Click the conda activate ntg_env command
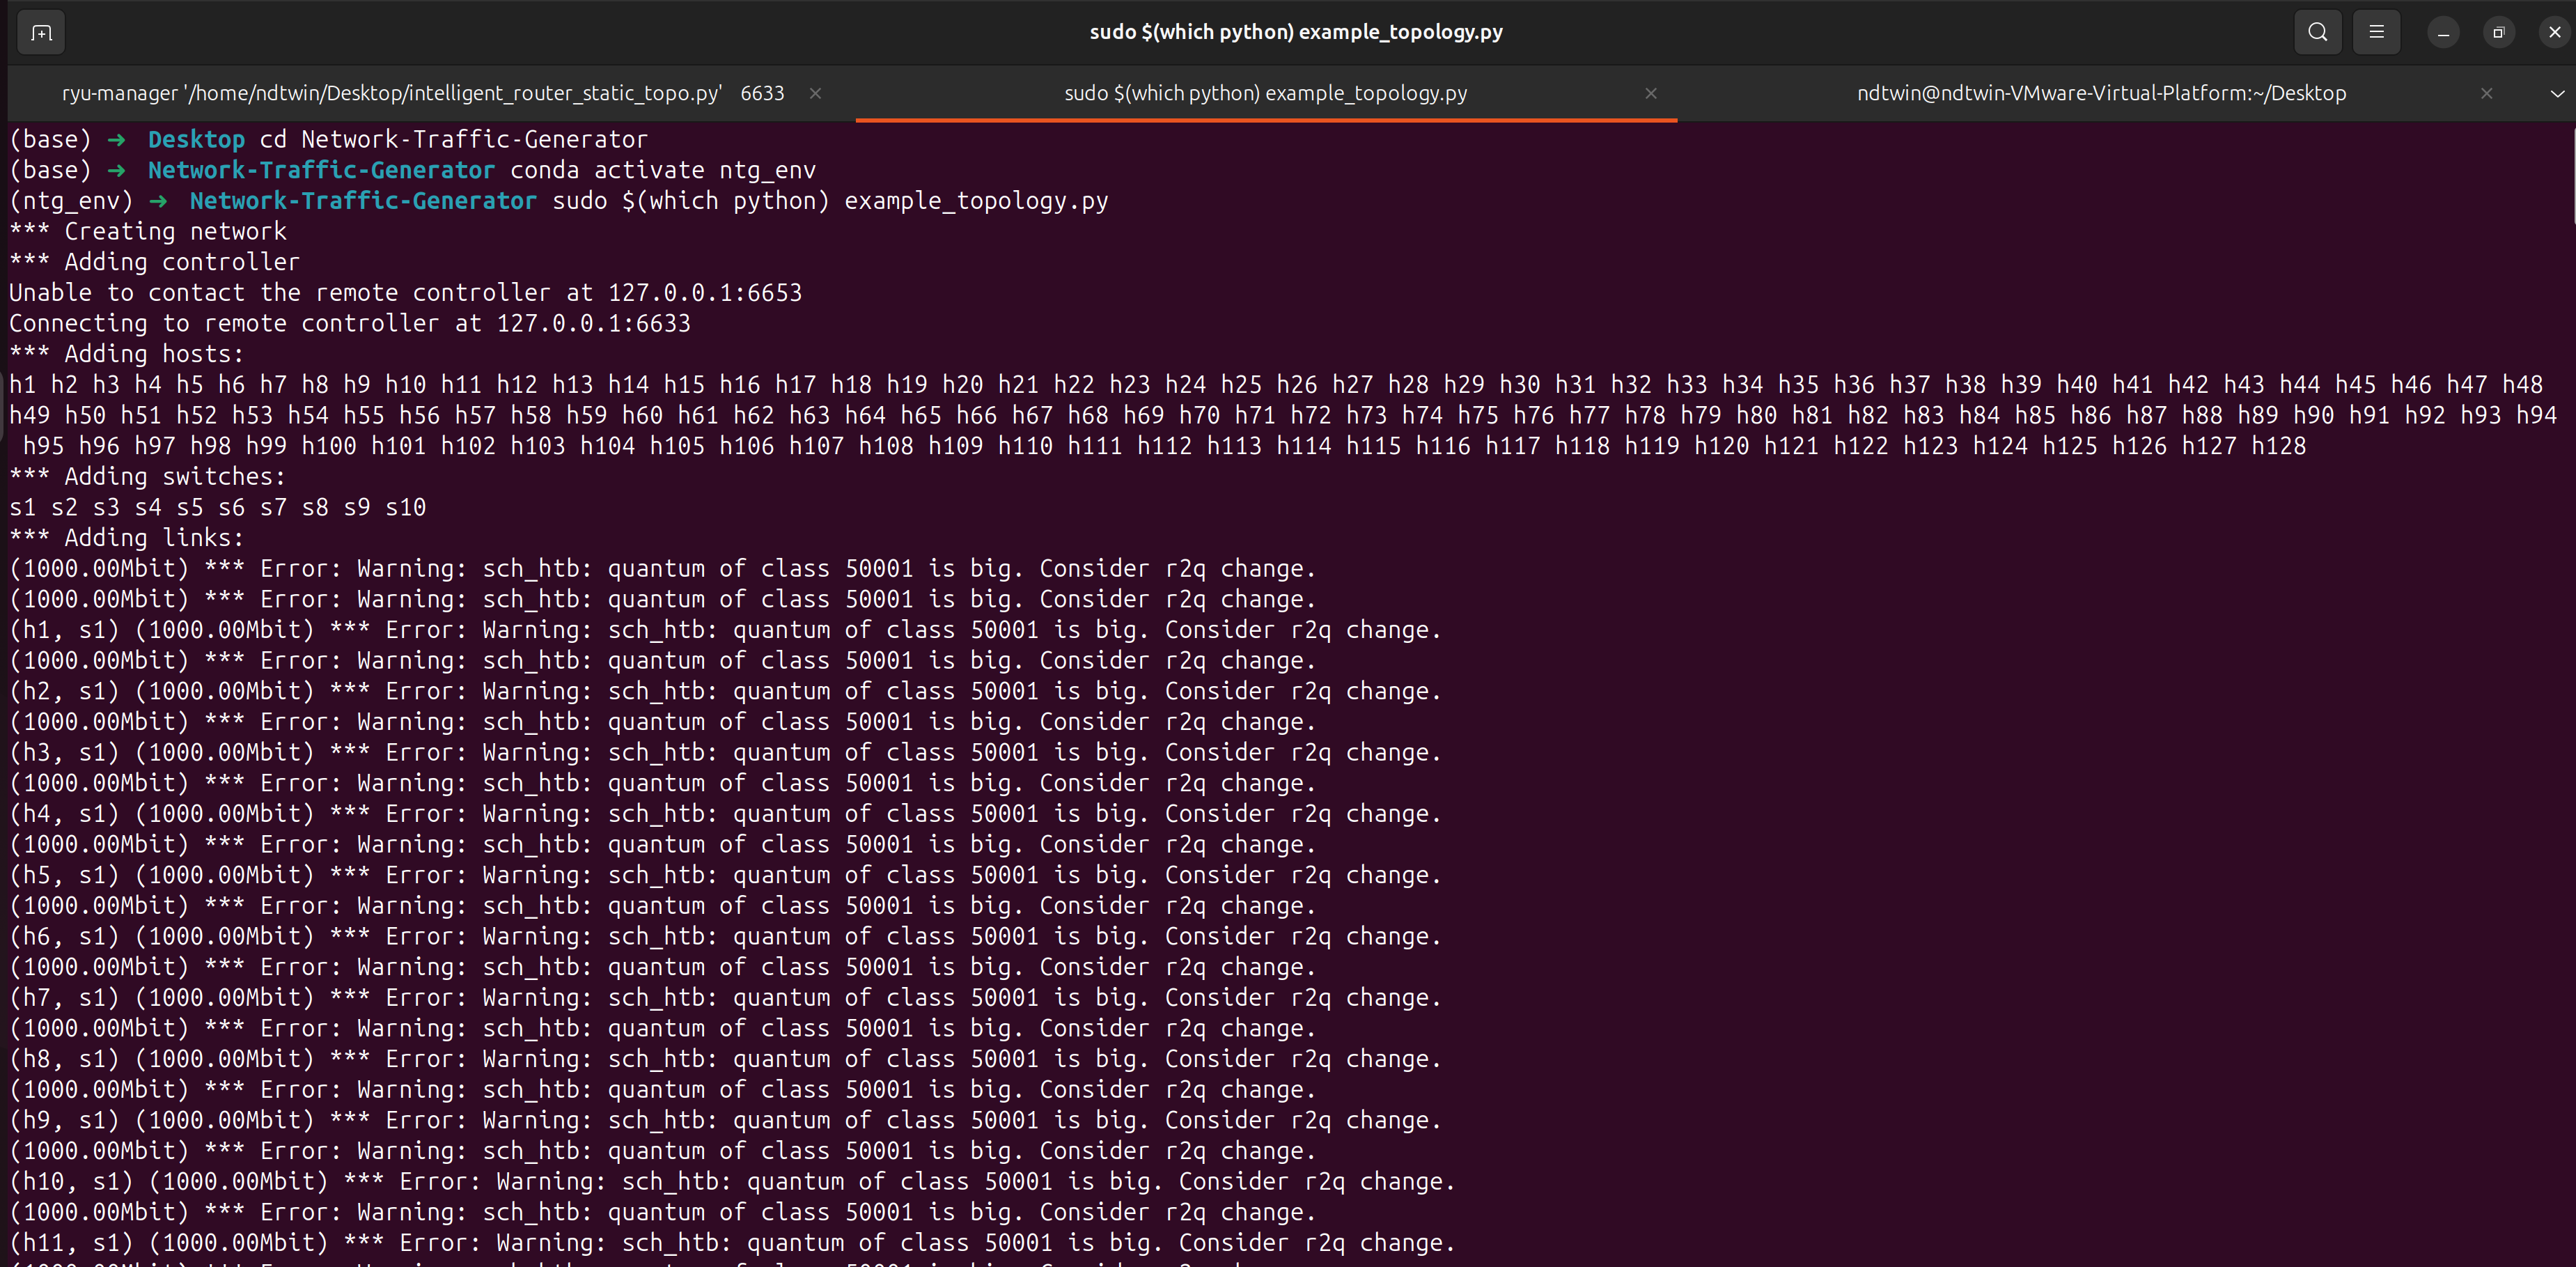2576x1267 pixels. click(662, 170)
